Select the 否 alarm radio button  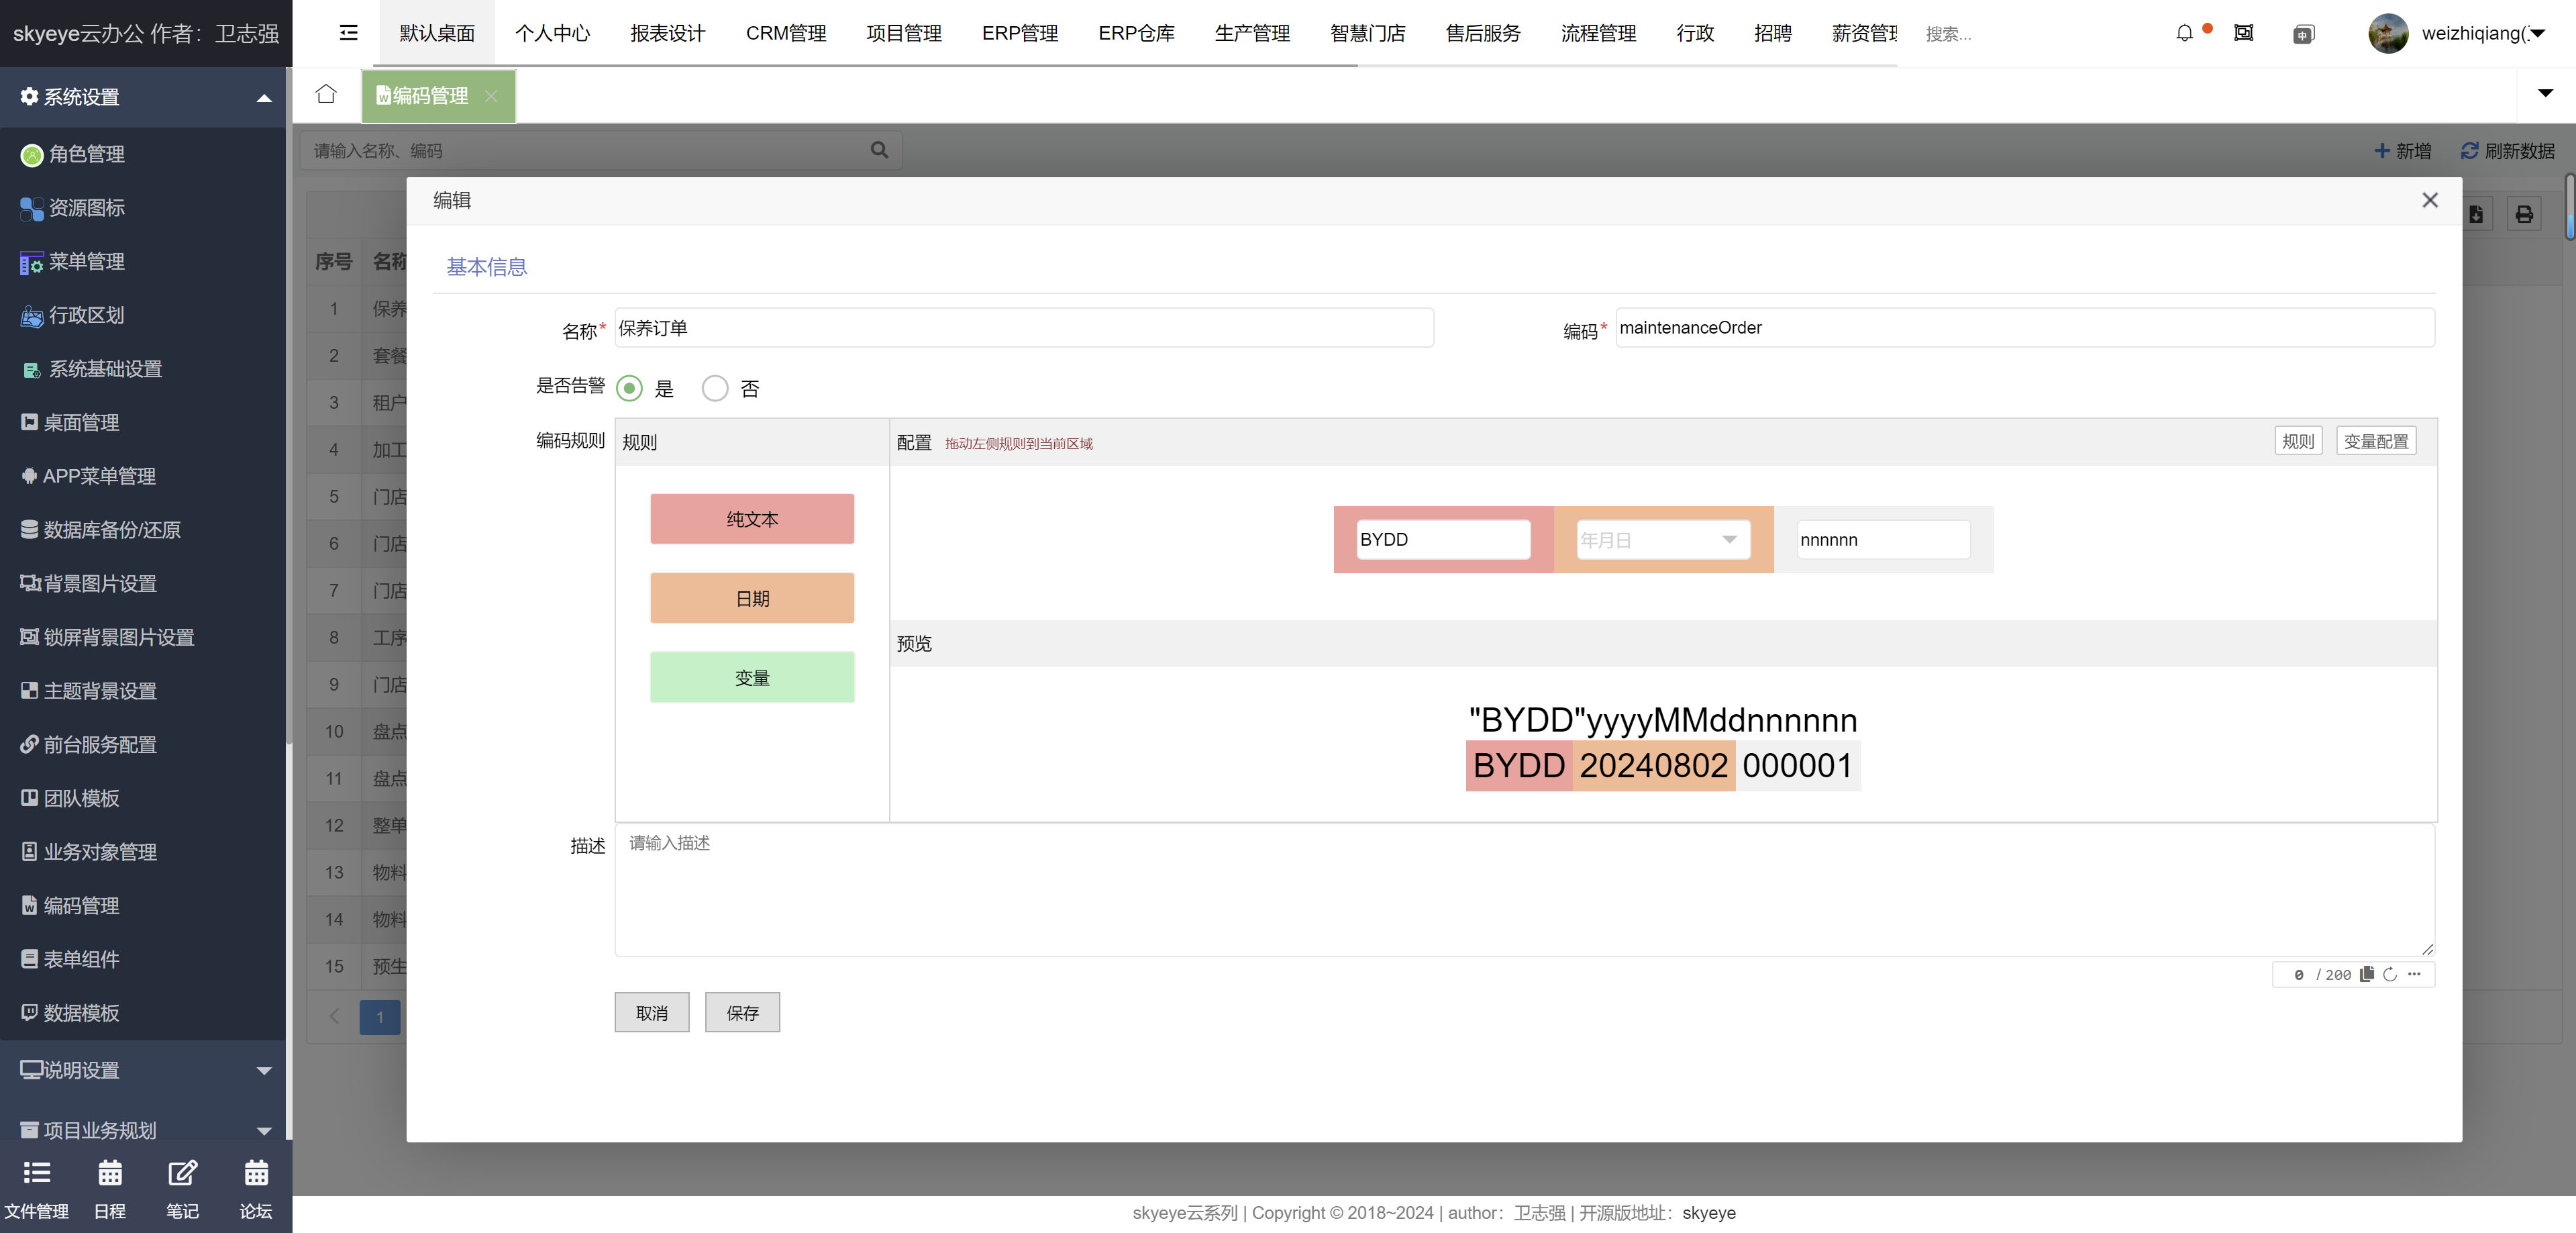[715, 388]
